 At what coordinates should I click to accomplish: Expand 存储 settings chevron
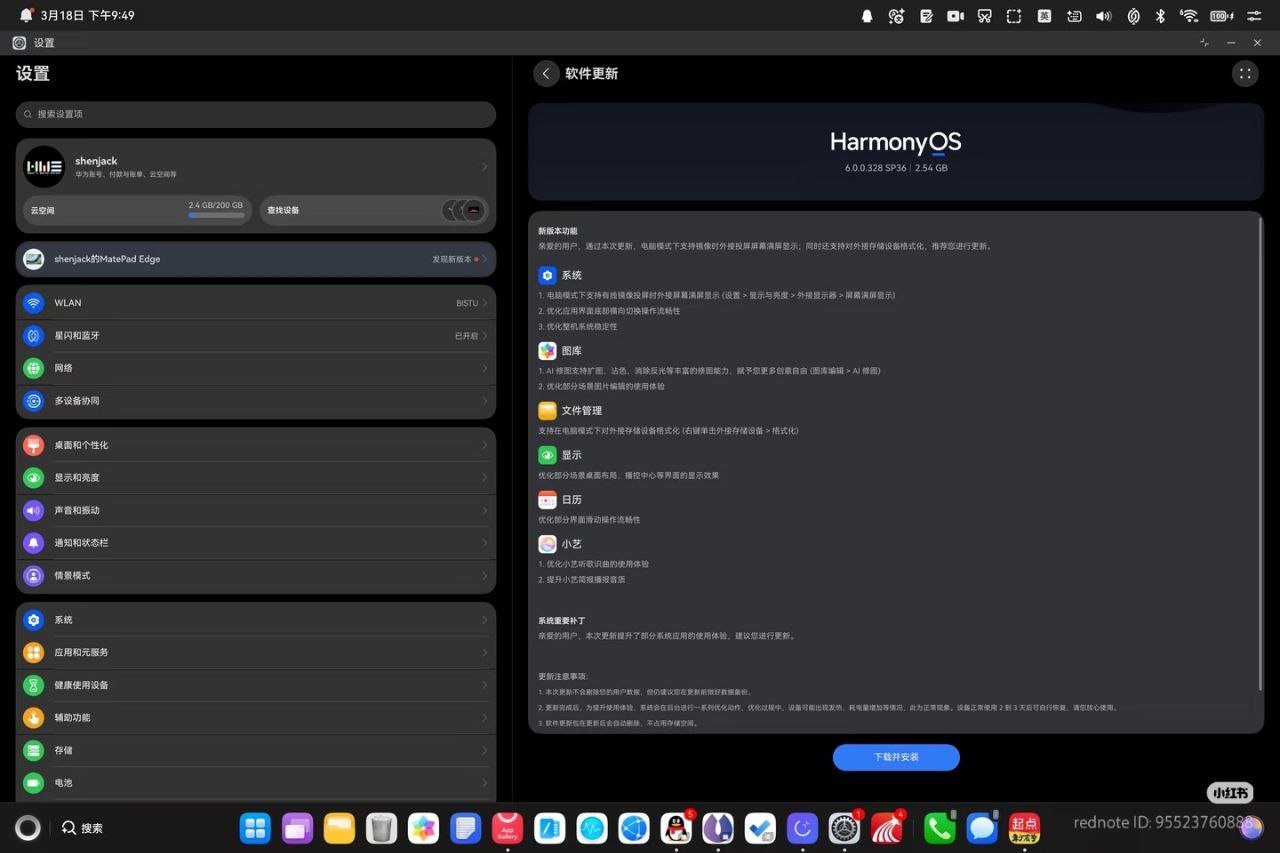pyautogui.click(x=484, y=751)
